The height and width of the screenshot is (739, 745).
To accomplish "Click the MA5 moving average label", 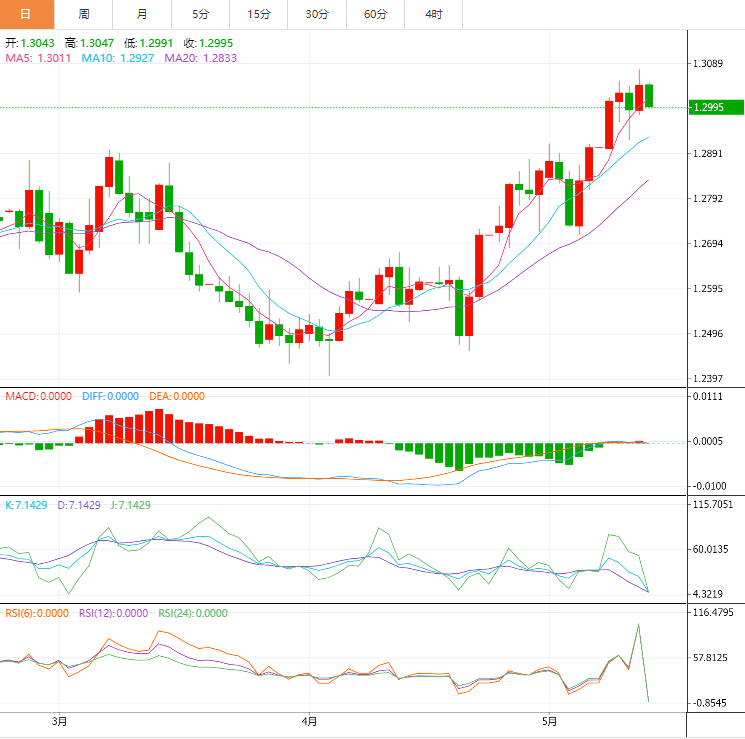I will (38, 59).
